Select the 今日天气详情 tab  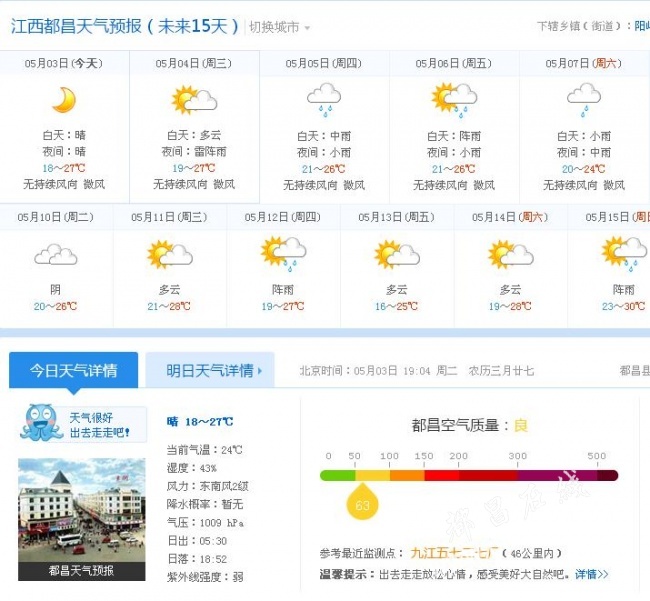73,370
